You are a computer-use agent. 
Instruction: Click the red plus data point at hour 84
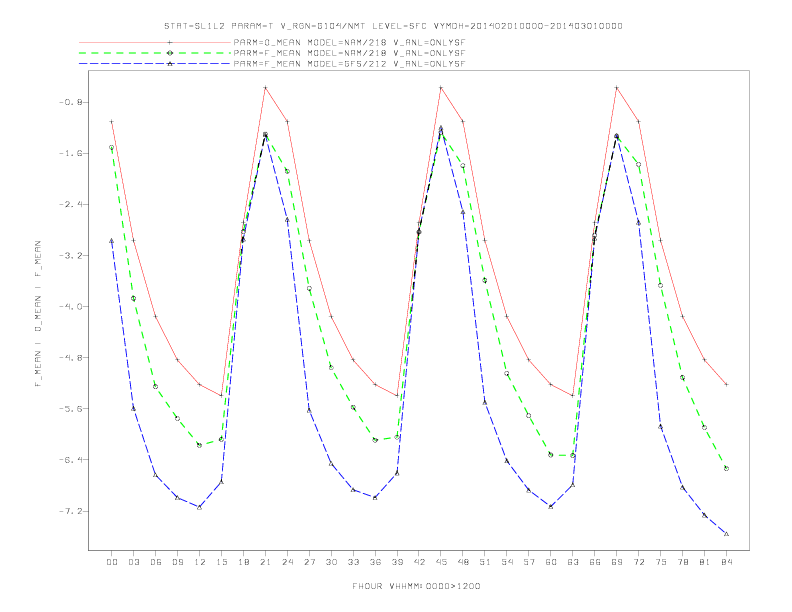point(726,385)
